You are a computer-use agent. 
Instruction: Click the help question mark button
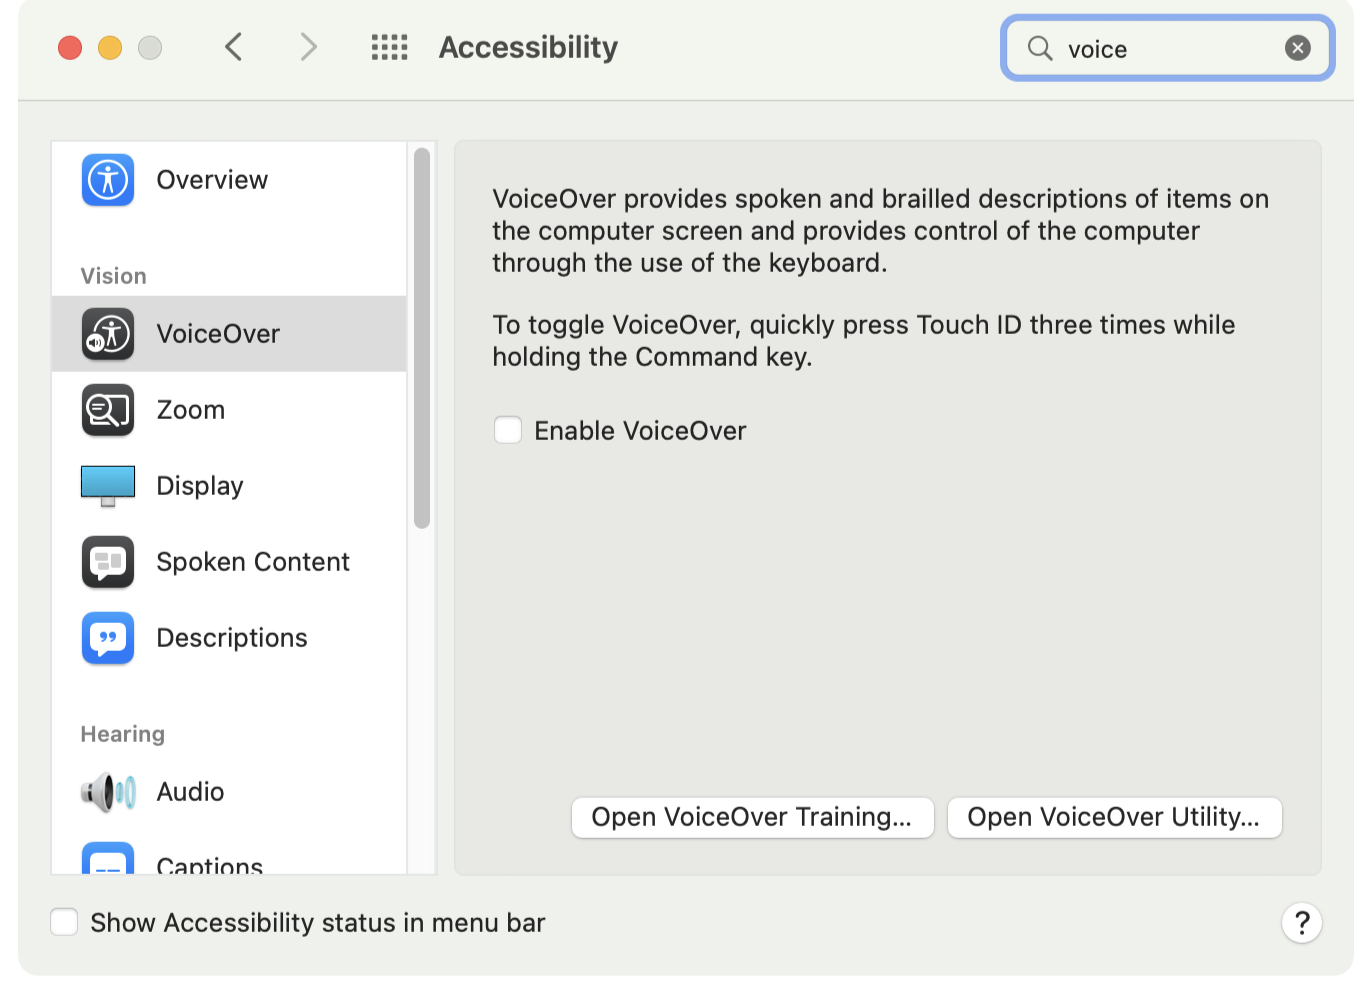tap(1301, 922)
